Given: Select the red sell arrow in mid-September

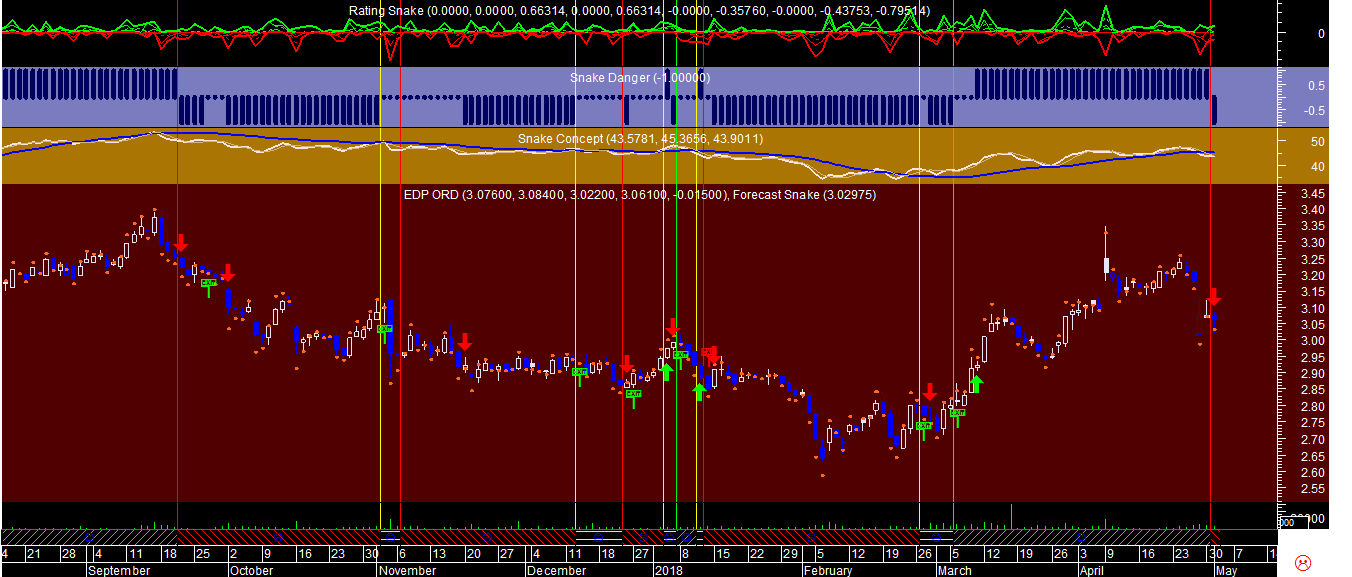Looking at the screenshot, I should (181, 242).
